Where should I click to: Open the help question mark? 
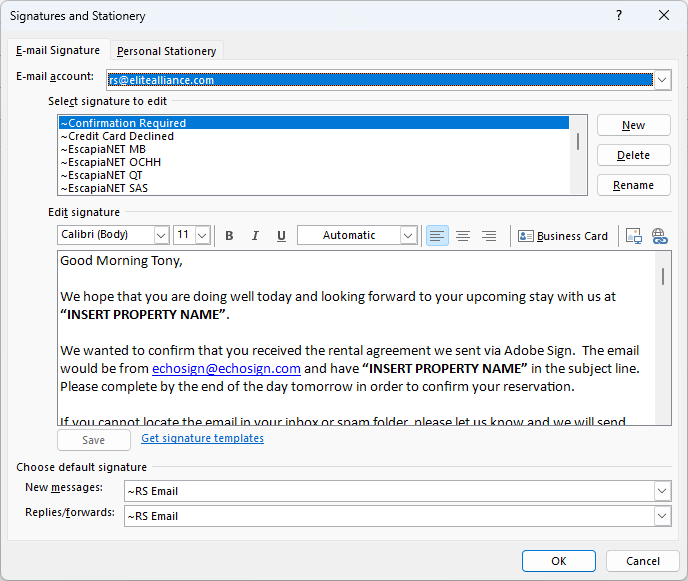(619, 15)
